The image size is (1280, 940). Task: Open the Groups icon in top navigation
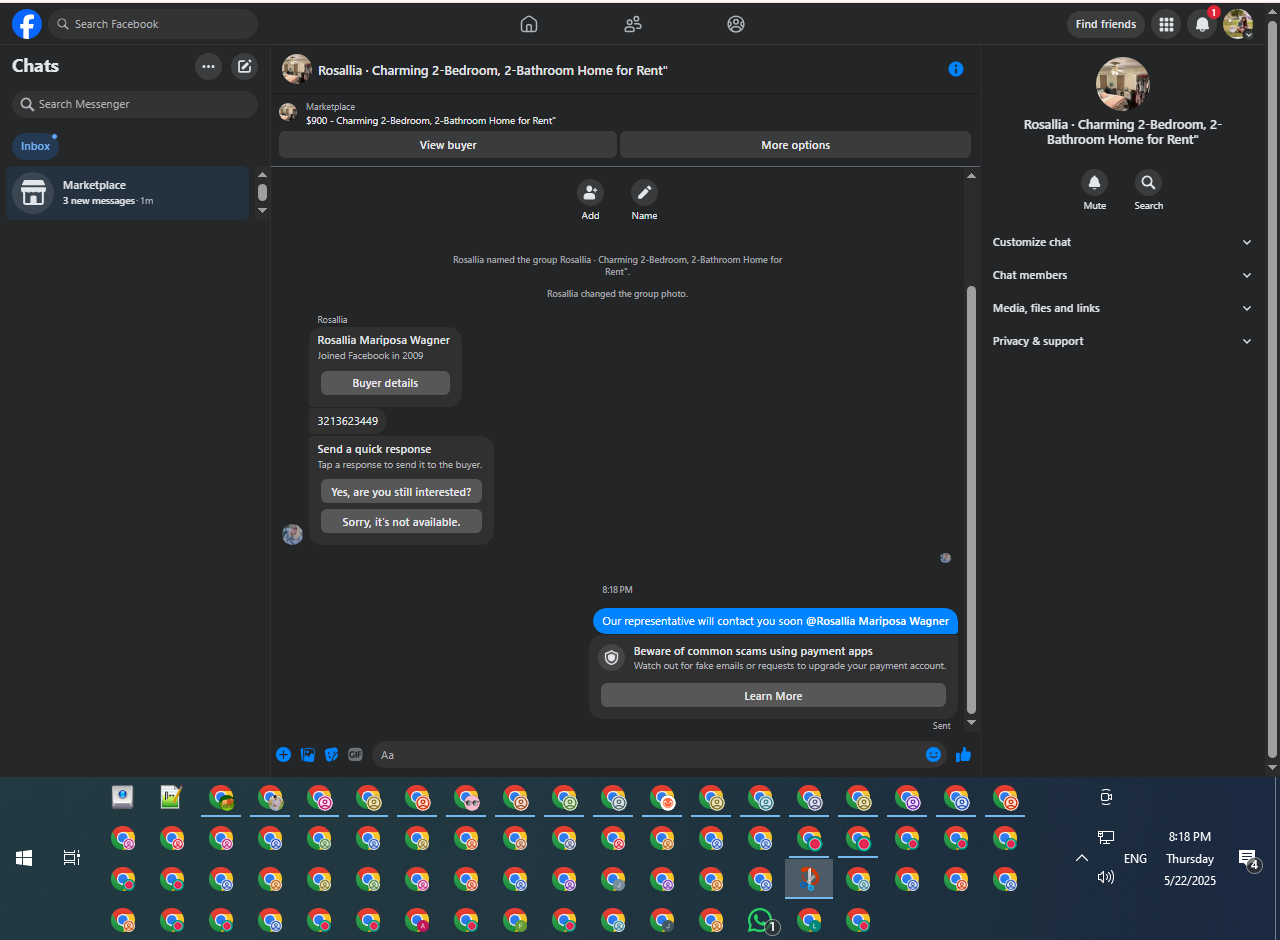[736, 24]
